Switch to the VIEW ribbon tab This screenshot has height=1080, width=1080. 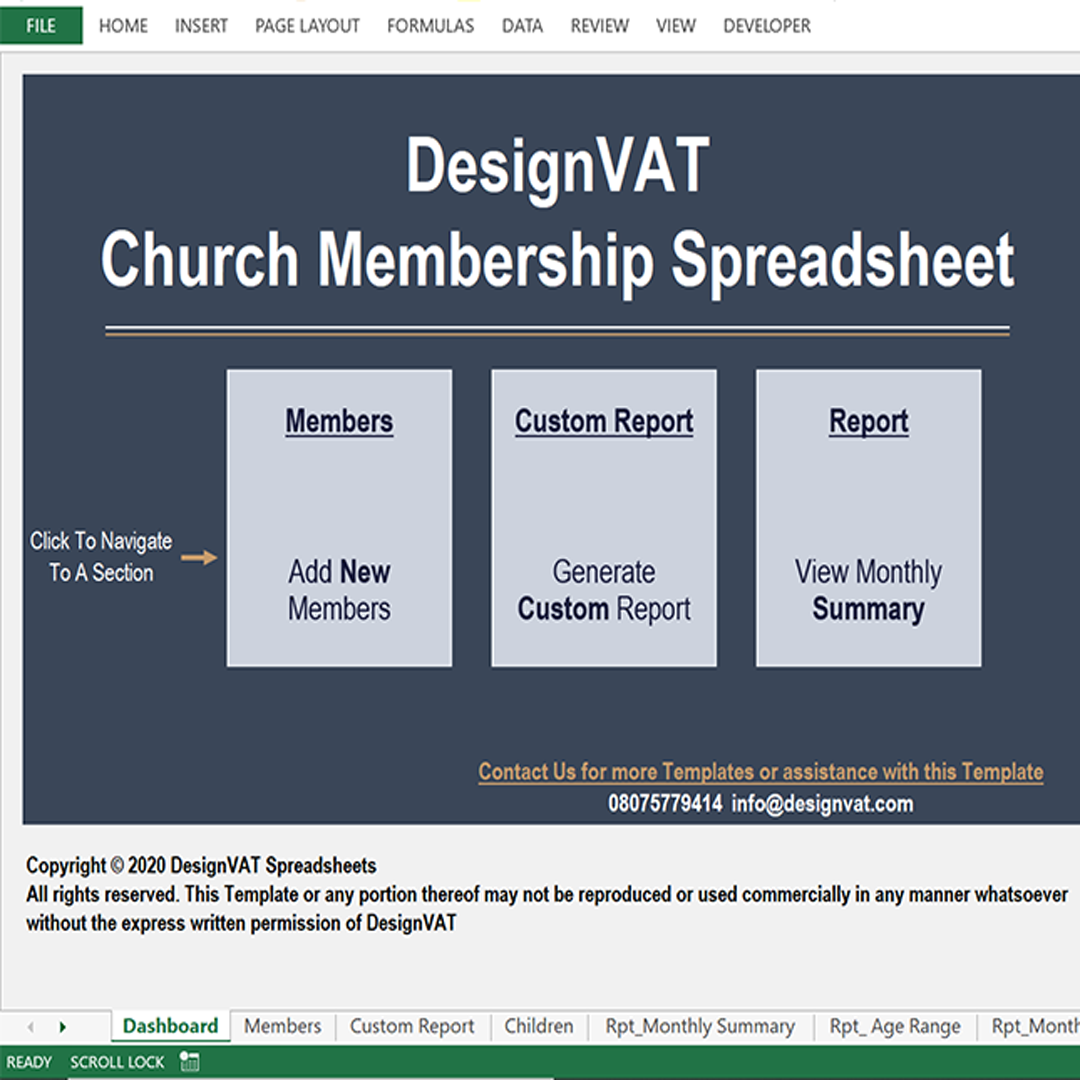(x=675, y=26)
